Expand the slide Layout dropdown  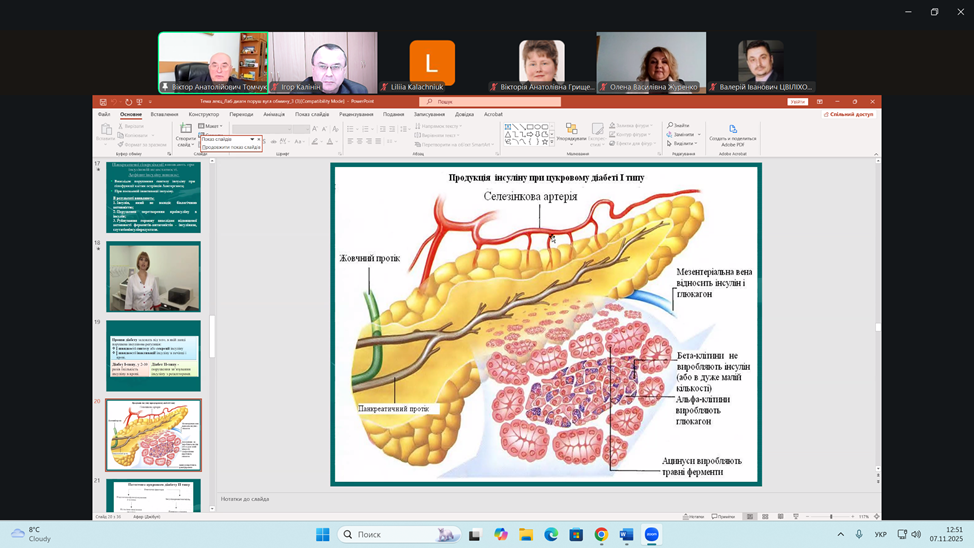(x=211, y=126)
